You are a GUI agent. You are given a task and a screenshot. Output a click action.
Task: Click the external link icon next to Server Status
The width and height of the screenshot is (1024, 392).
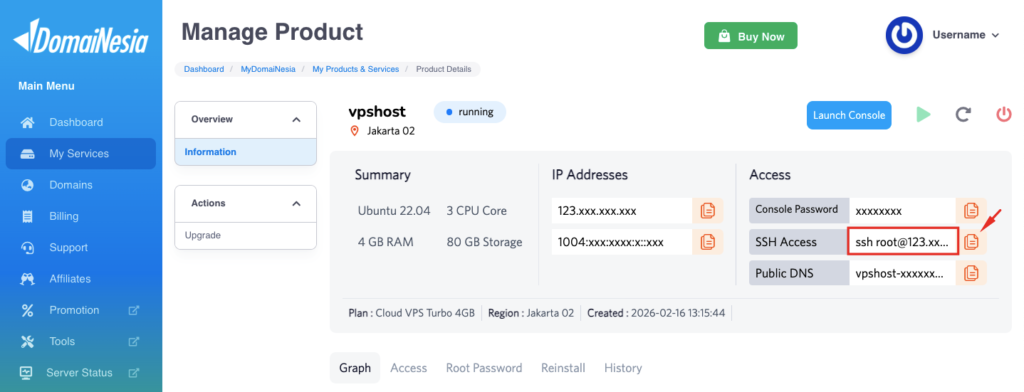(x=134, y=373)
